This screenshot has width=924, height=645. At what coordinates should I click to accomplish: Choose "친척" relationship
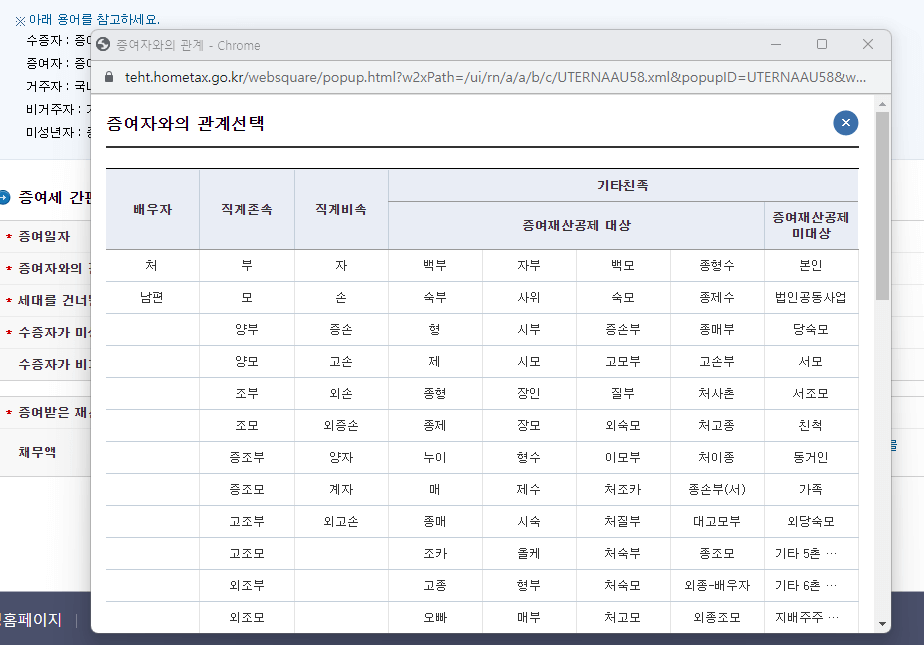pos(810,425)
